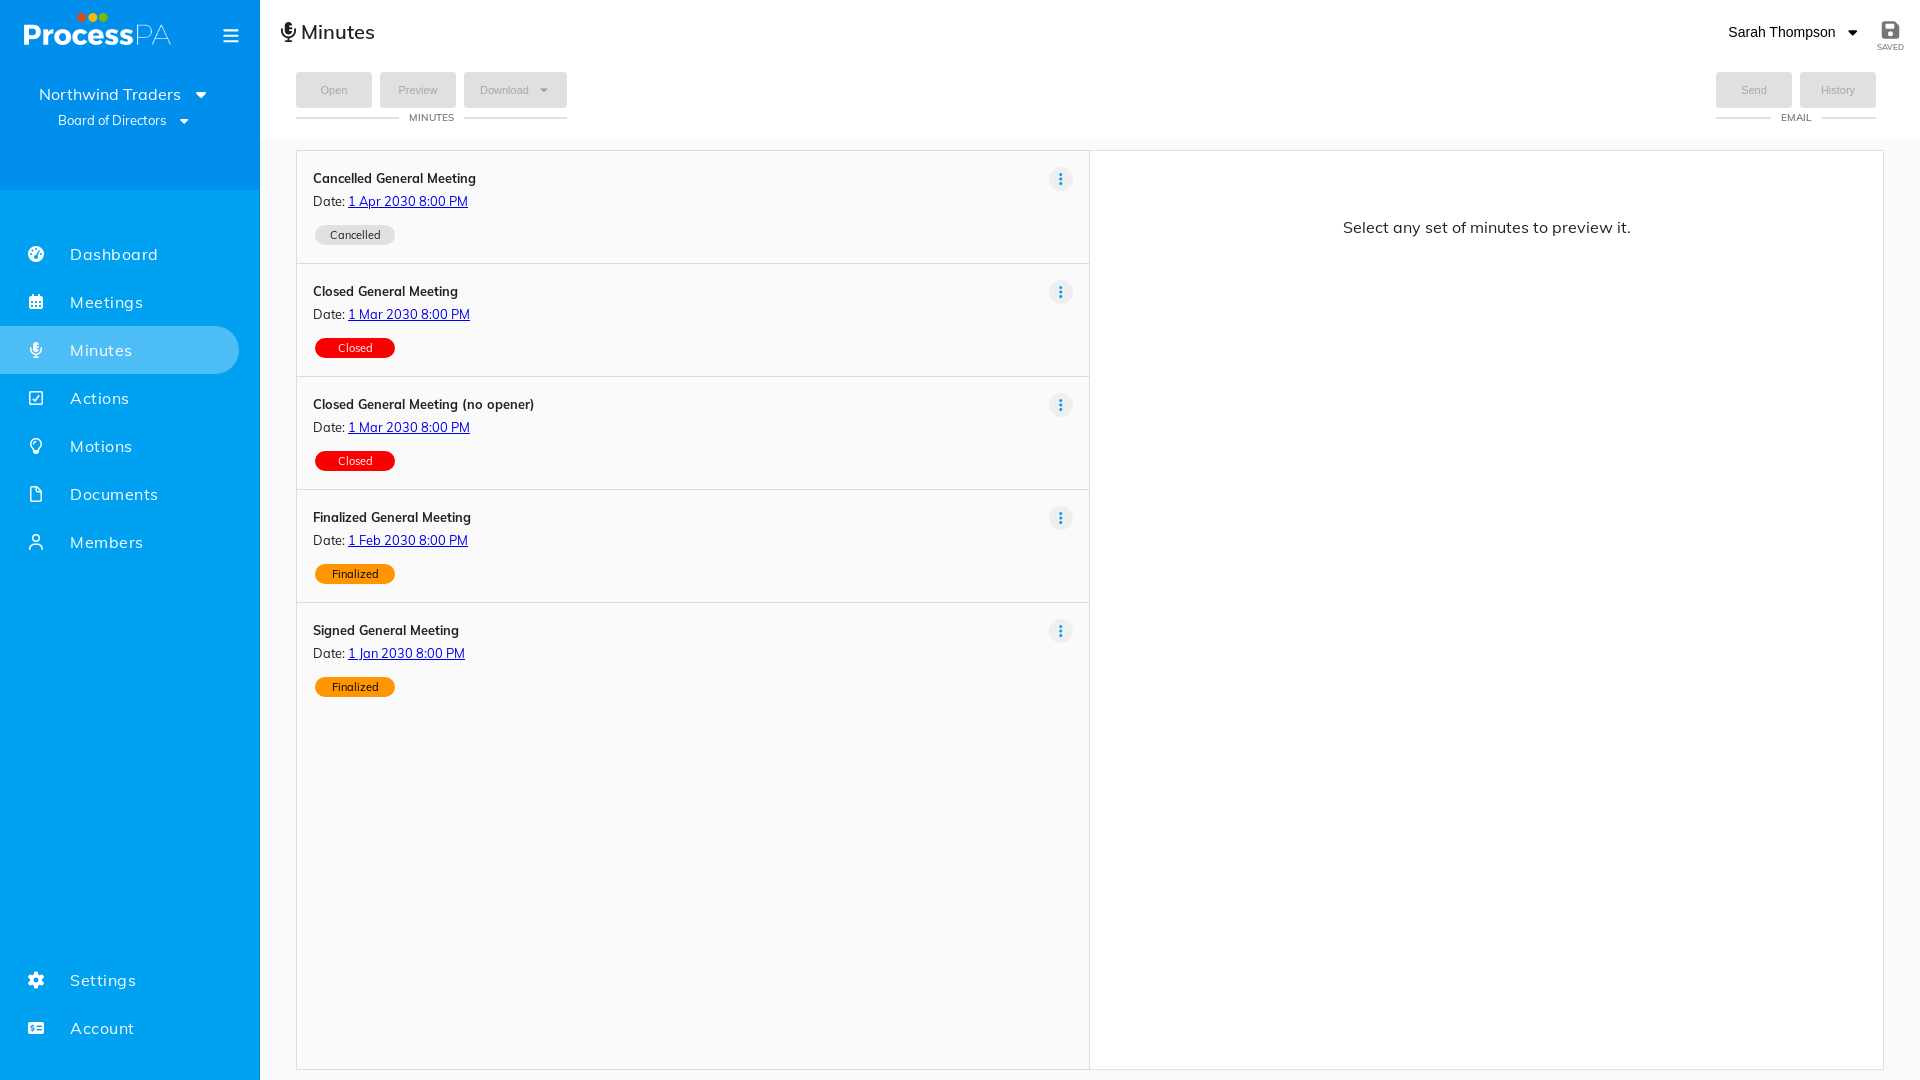Click the Documents file icon
This screenshot has width=1920, height=1080.
click(36, 494)
